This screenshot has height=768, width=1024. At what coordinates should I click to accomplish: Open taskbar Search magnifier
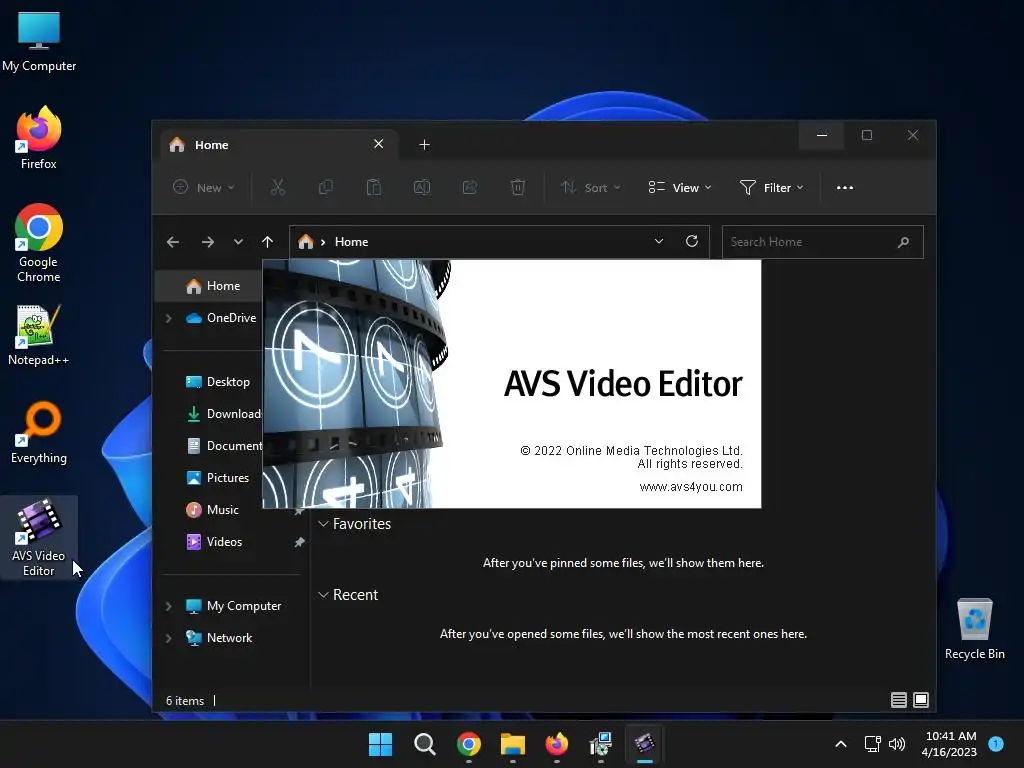(424, 744)
